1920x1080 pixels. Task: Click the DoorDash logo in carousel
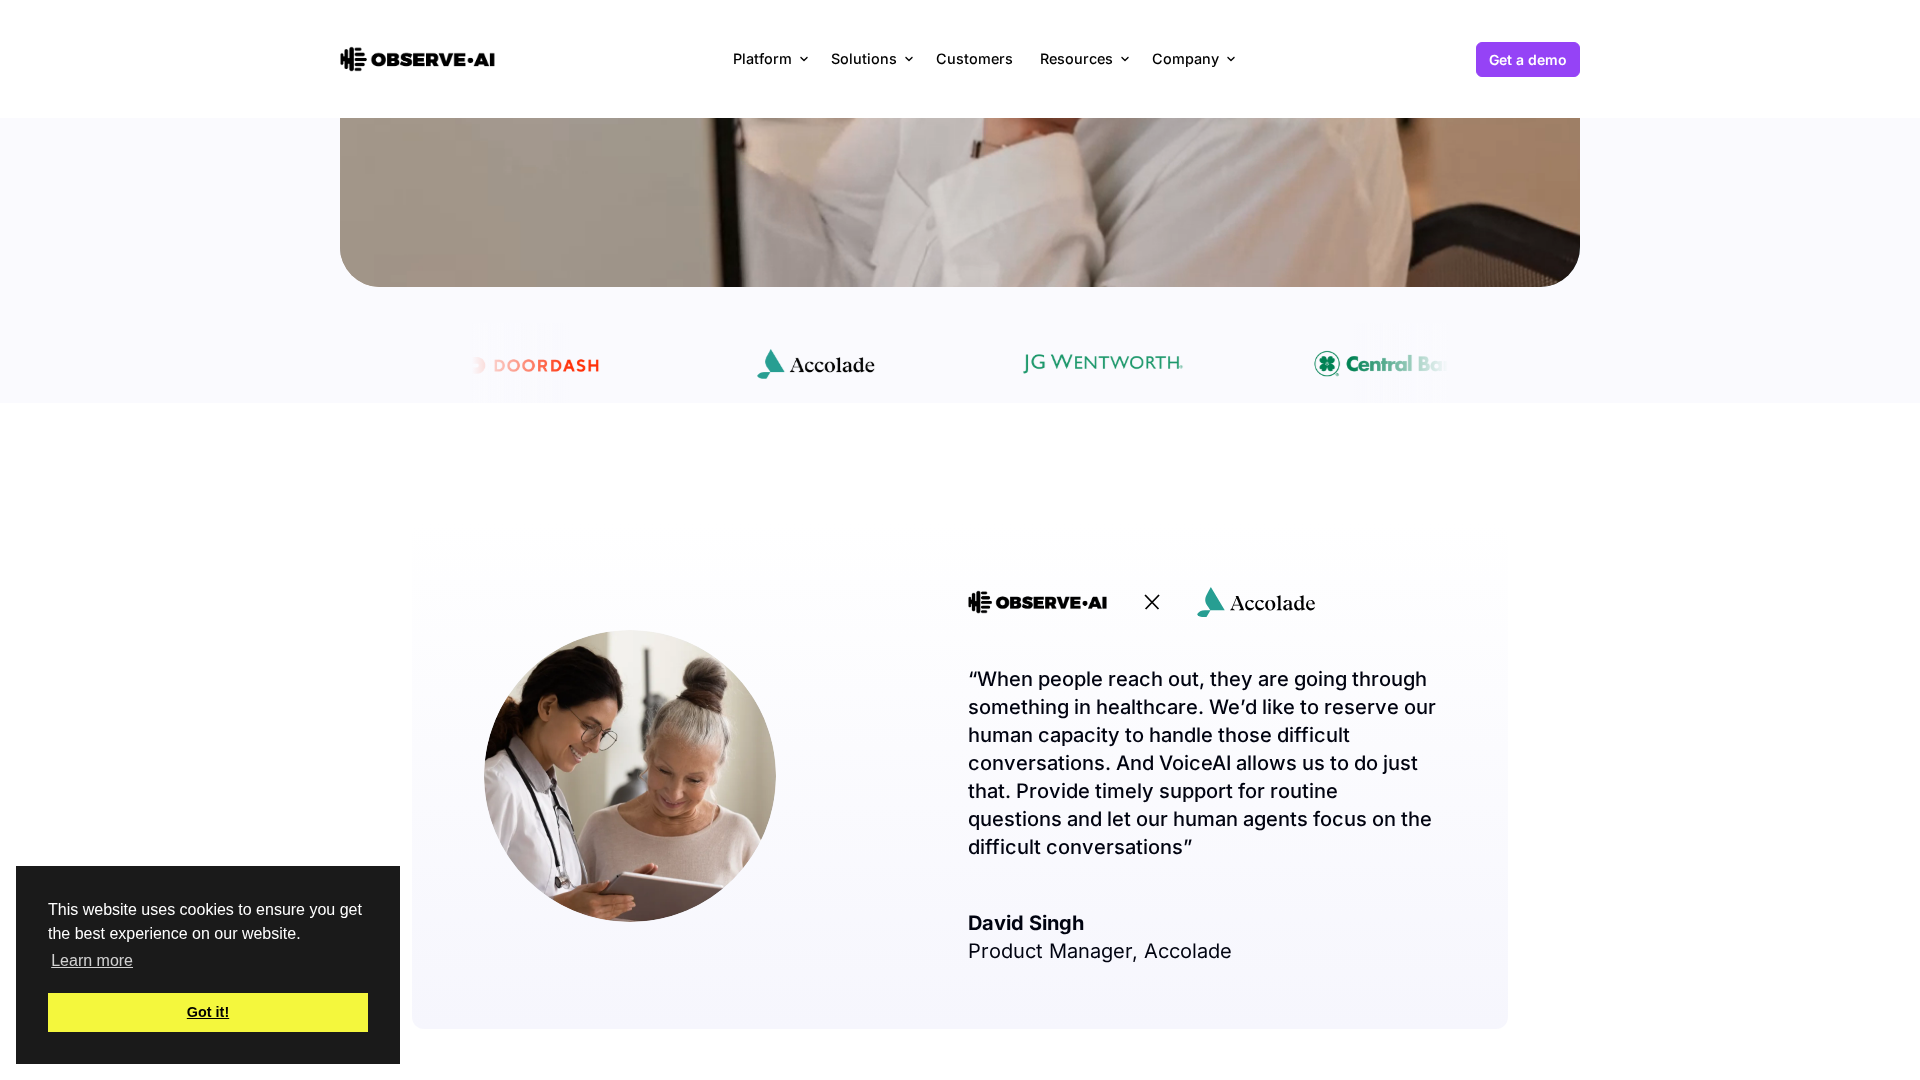(x=536, y=365)
